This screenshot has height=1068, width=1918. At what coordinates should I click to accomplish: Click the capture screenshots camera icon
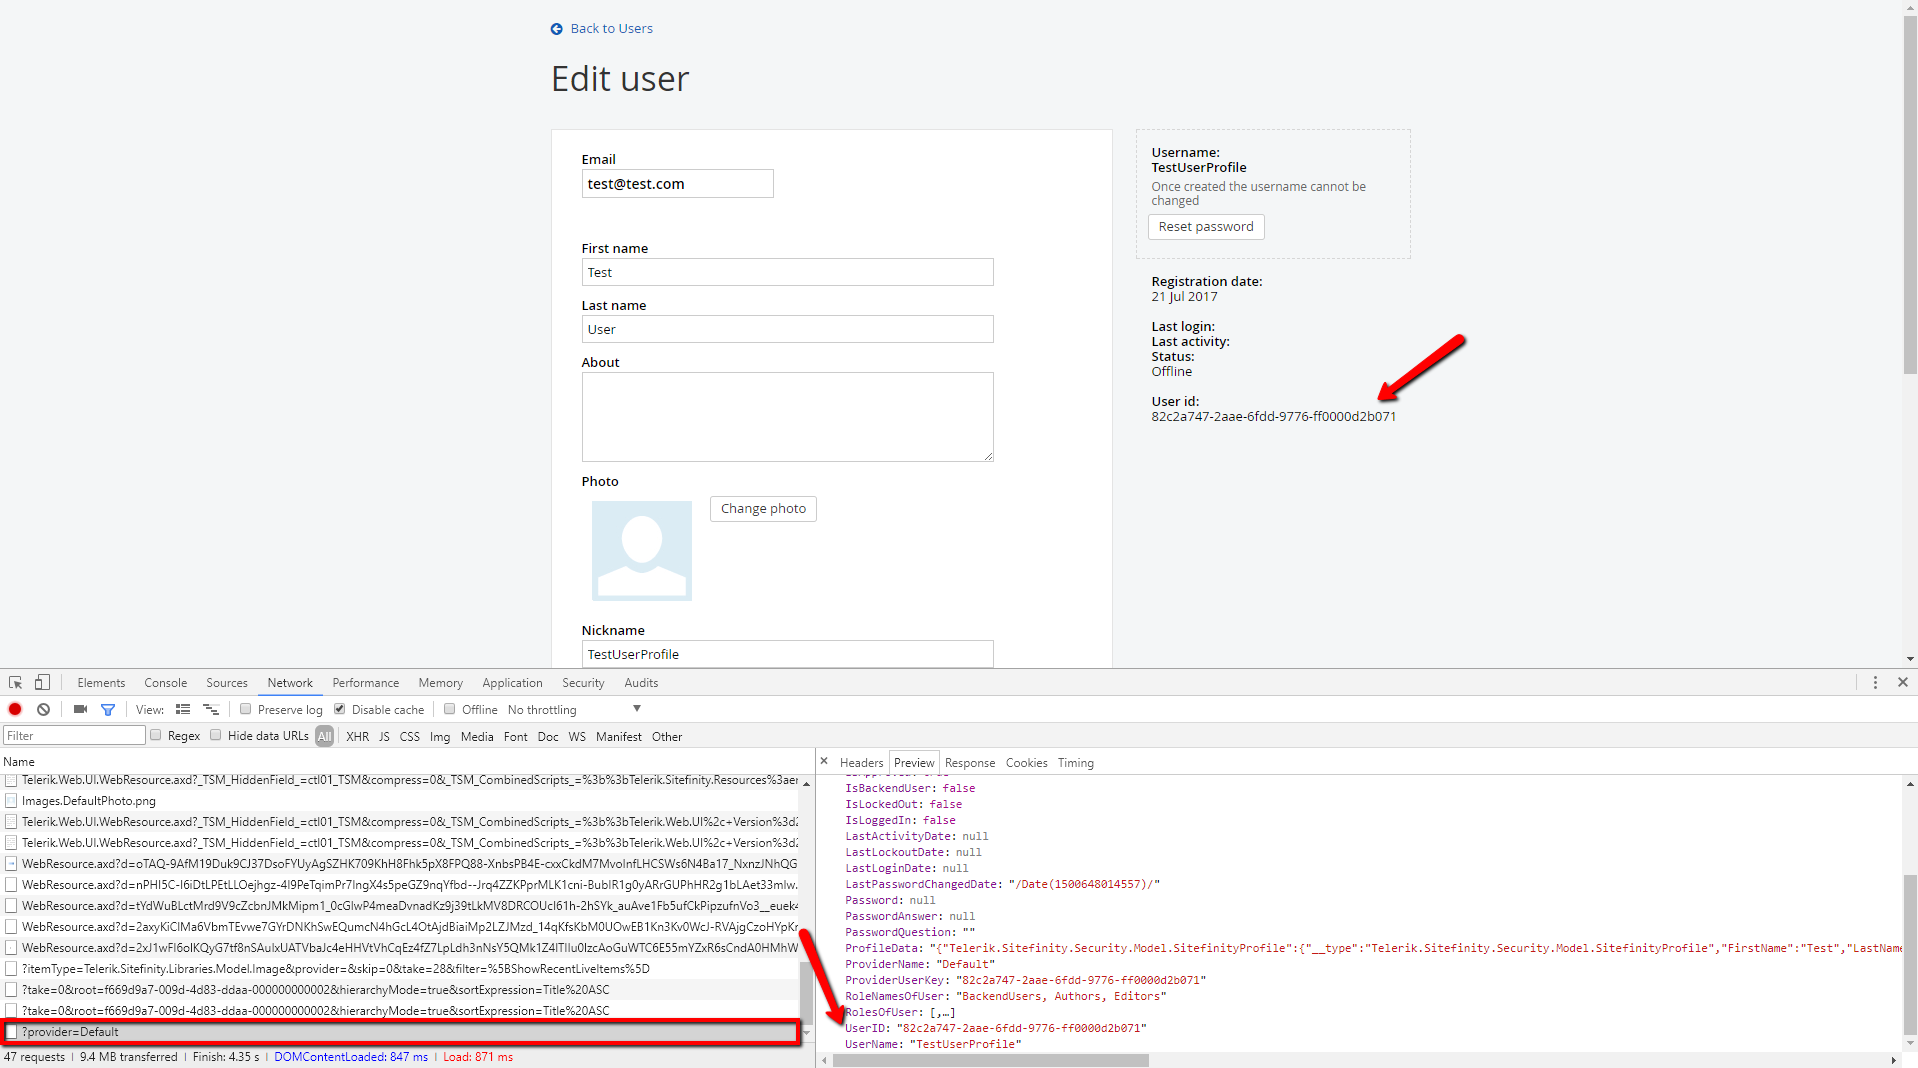coord(80,709)
